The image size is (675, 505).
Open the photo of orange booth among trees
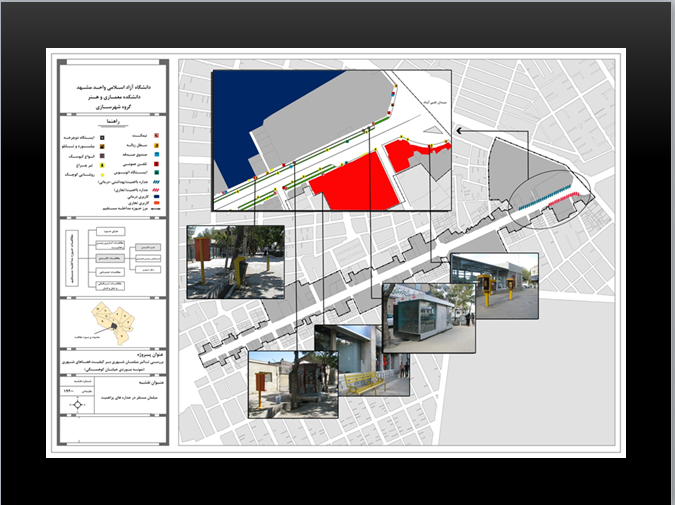(235, 262)
